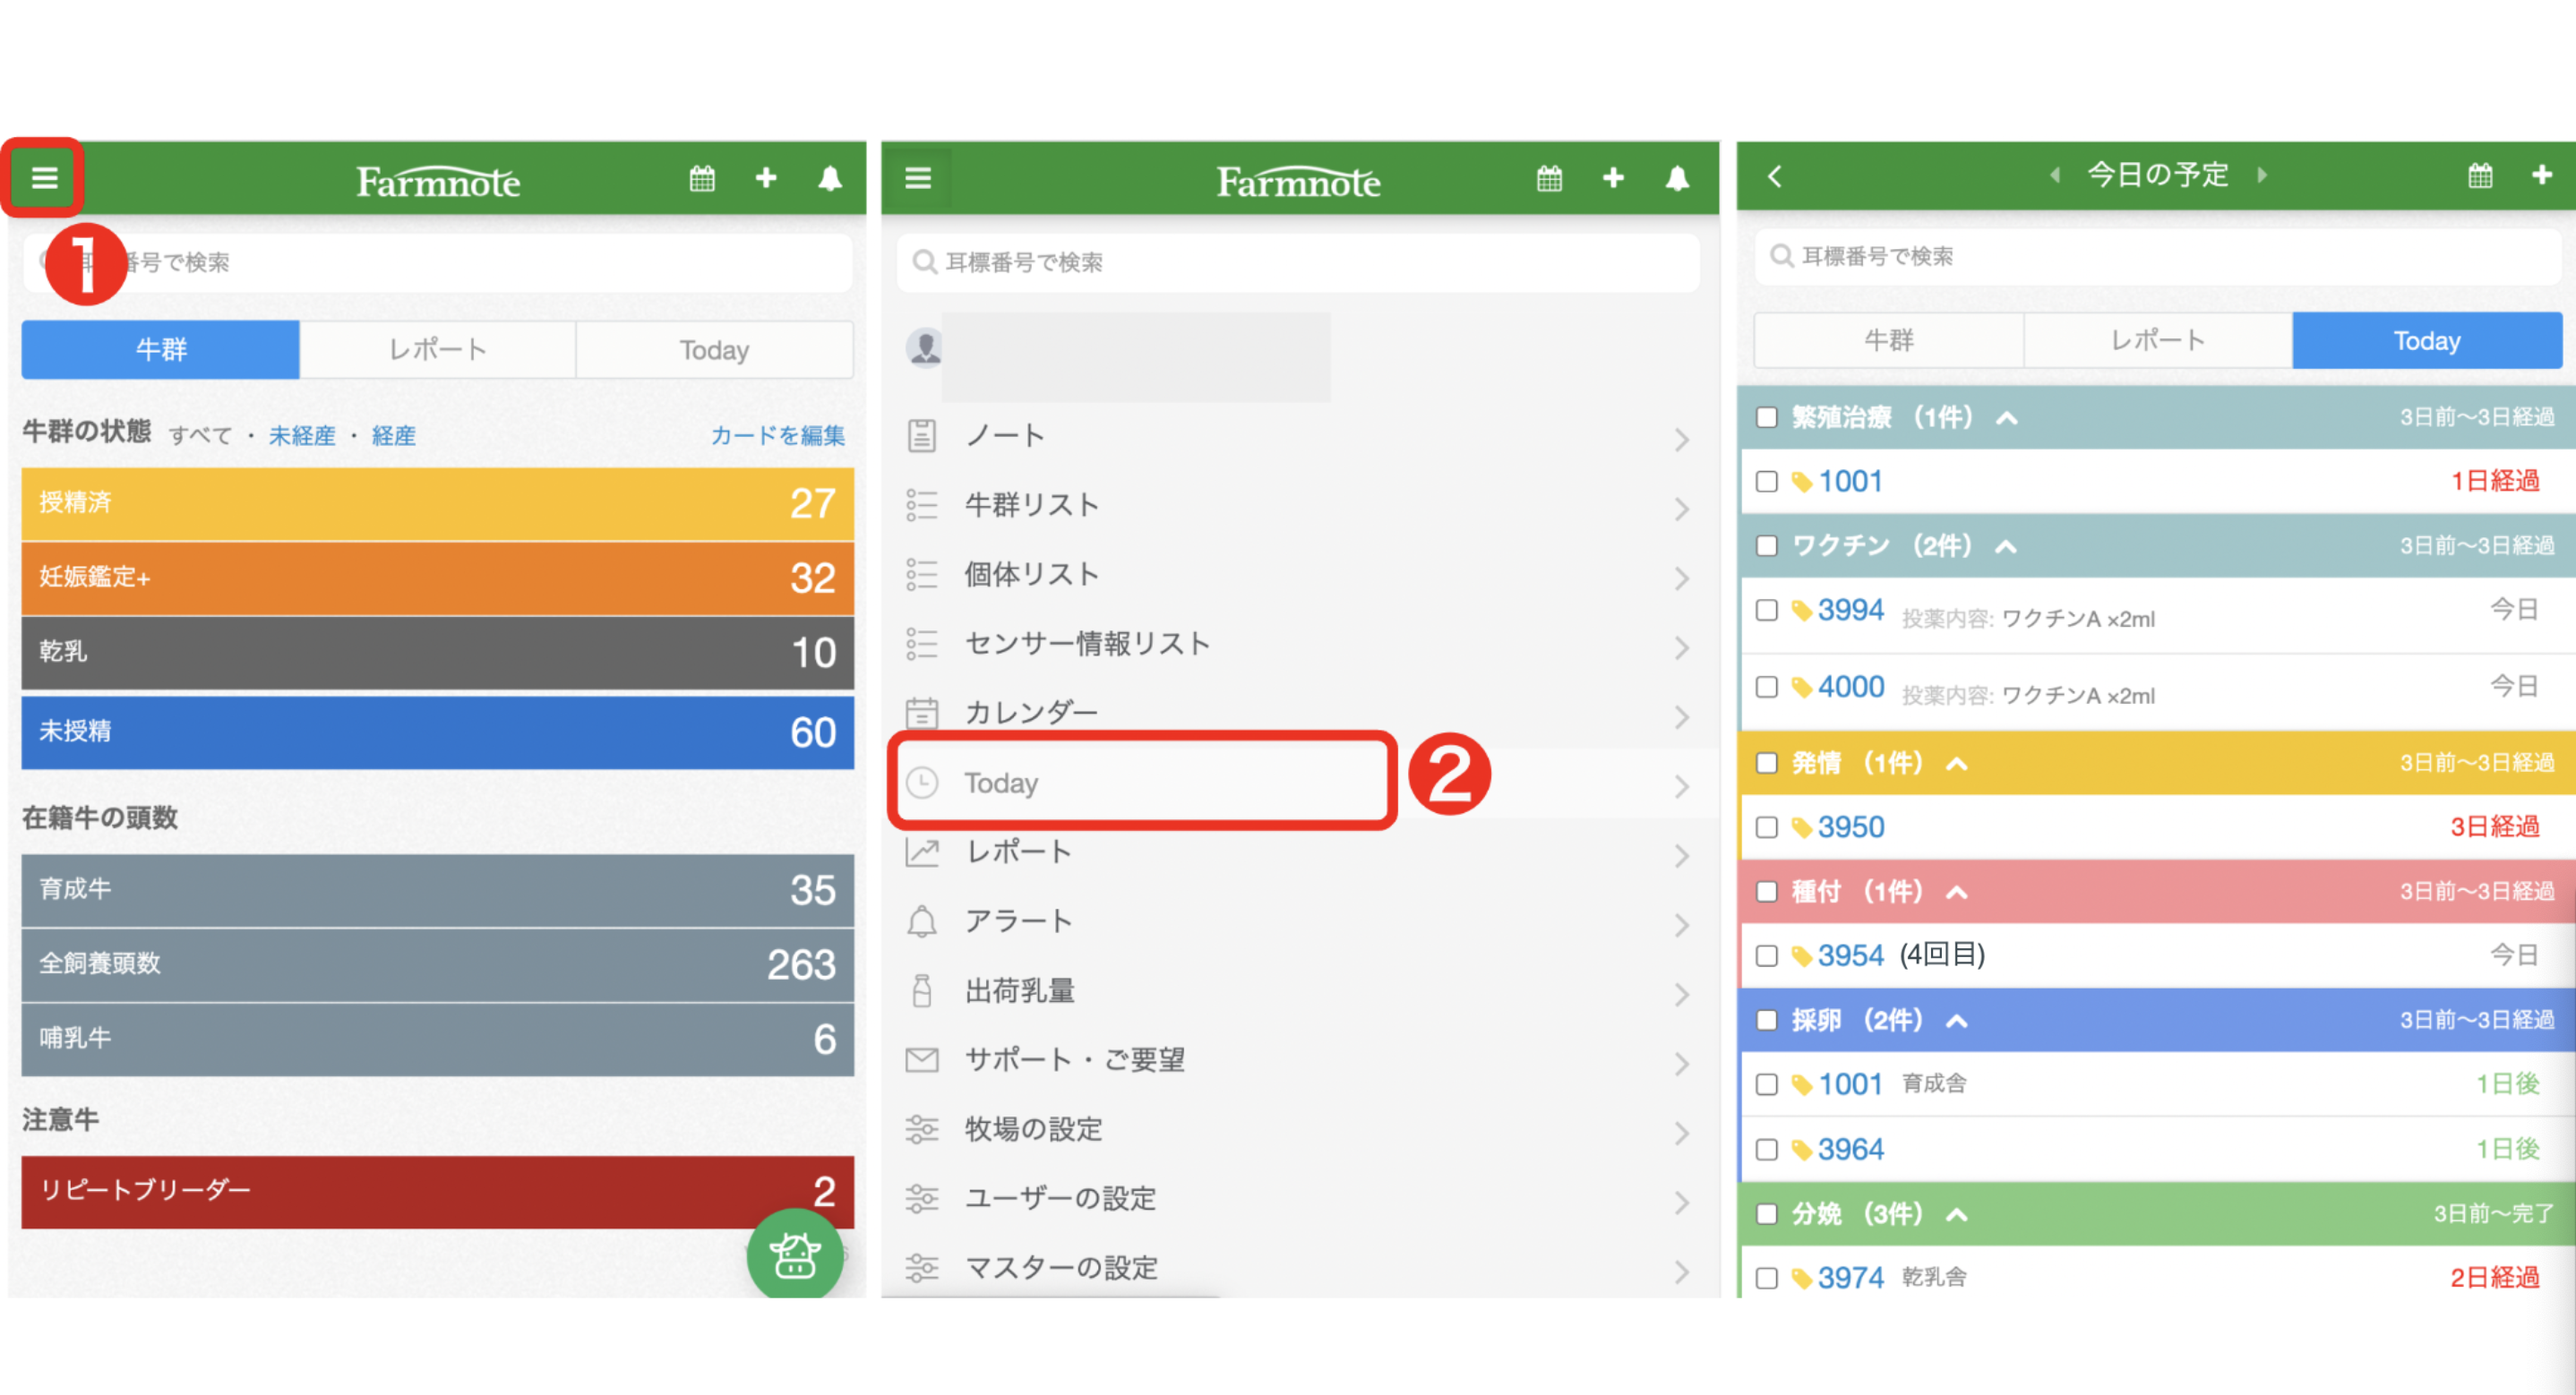Switch to レポート tab in the left panel
Viewport: 2576px width, 1395px height.
point(438,350)
